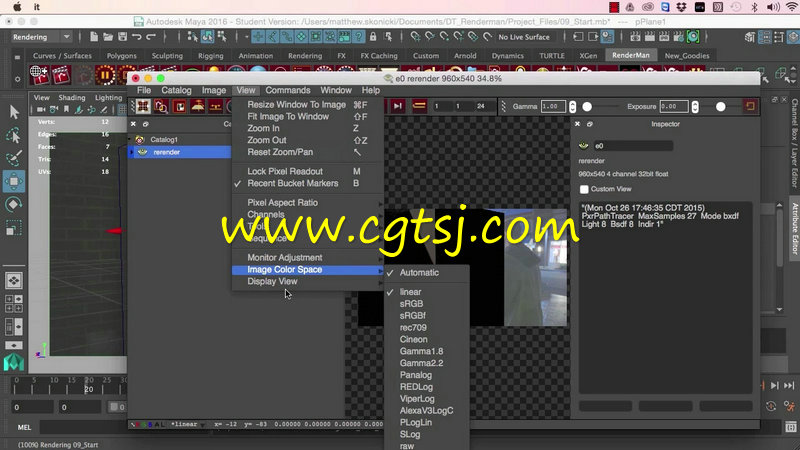The image size is (800, 450).
Task: Open the Catalog menu in render window
Action: point(176,90)
